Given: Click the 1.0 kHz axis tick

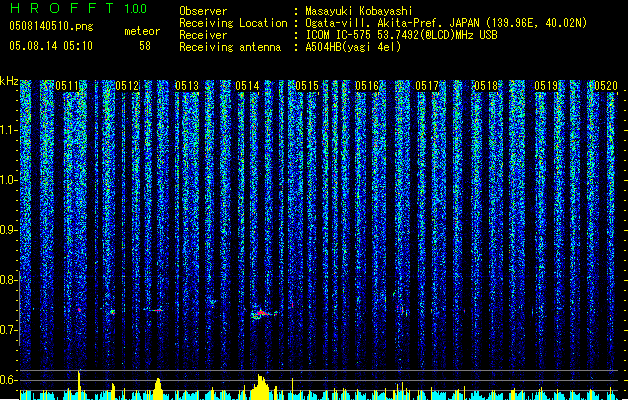Looking at the screenshot, I should pyautogui.click(x=9, y=181).
